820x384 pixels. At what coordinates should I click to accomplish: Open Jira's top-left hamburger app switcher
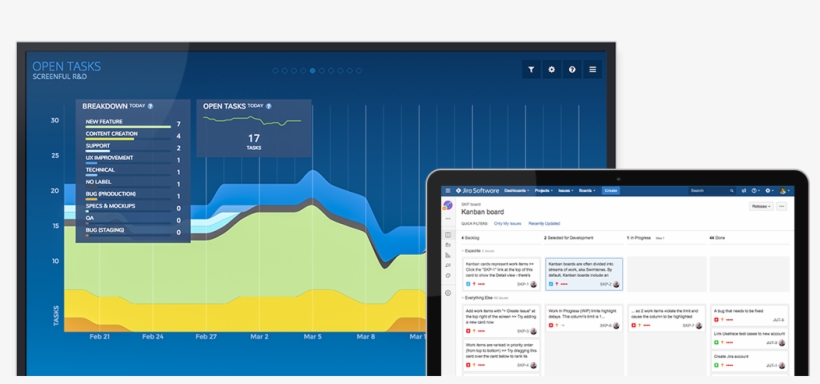click(x=448, y=191)
